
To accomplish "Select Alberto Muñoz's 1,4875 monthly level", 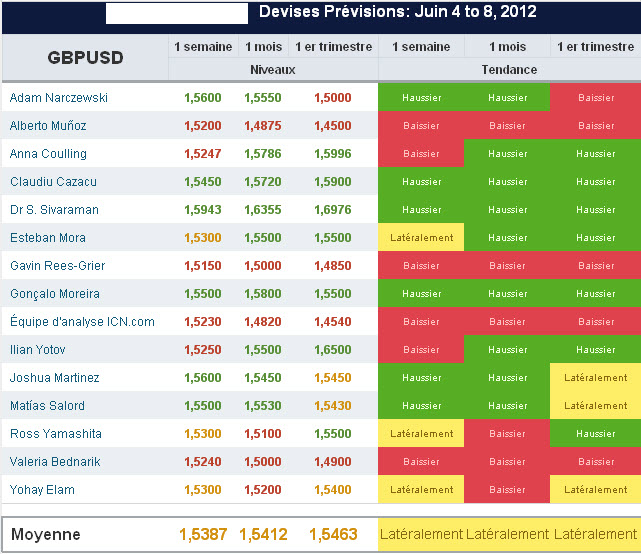I will coord(263,126).
